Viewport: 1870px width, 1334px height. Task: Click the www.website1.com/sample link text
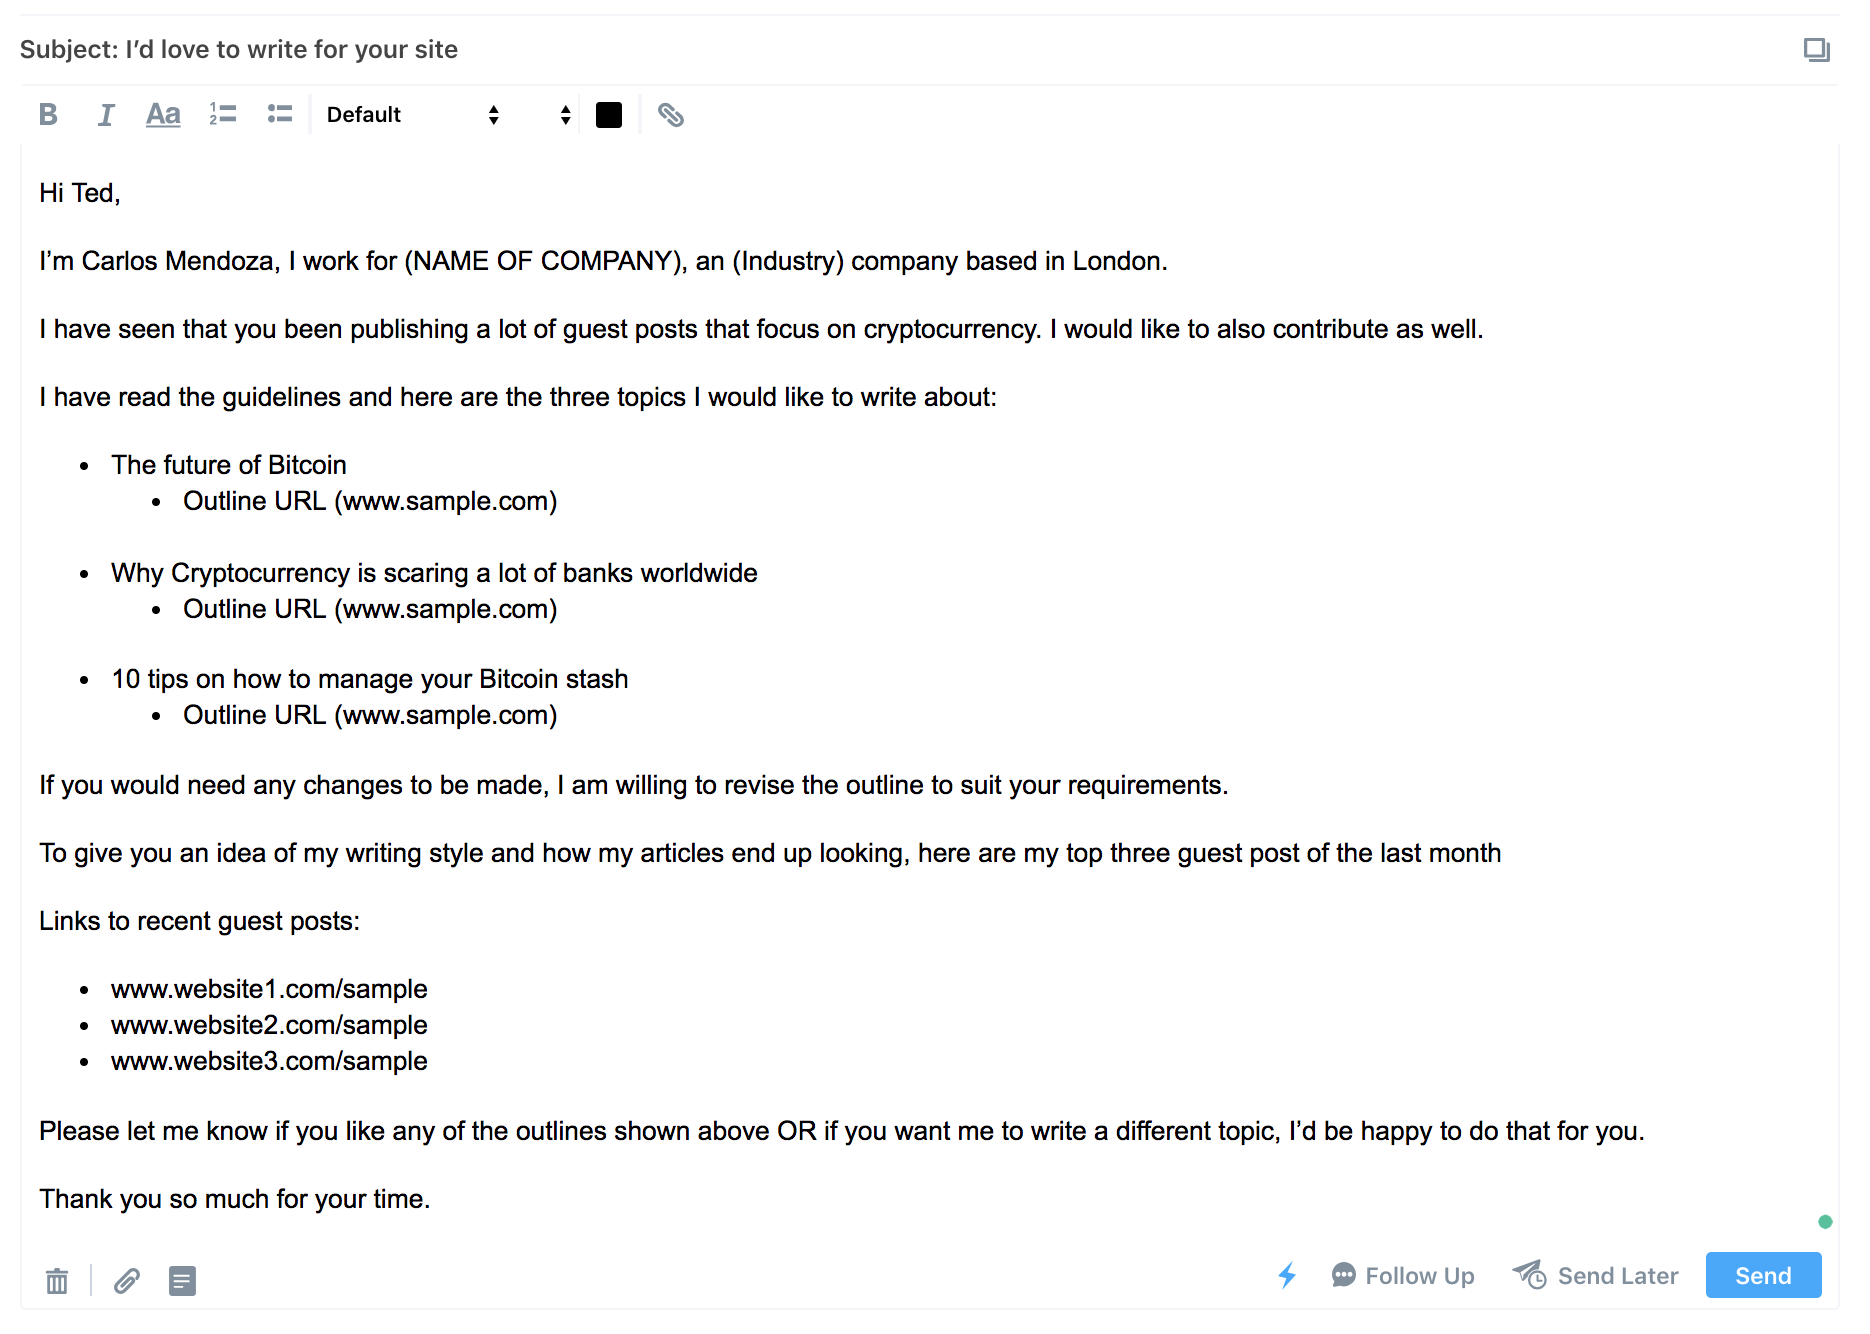coord(269,989)
